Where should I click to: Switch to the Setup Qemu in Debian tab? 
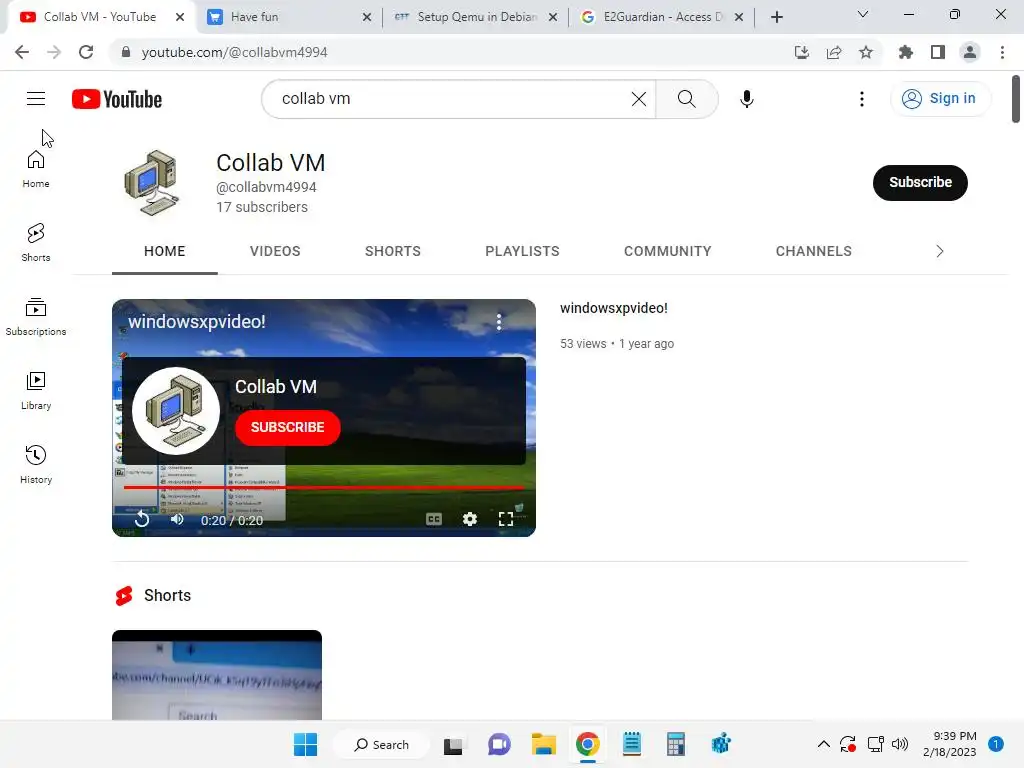click(475, 17)
